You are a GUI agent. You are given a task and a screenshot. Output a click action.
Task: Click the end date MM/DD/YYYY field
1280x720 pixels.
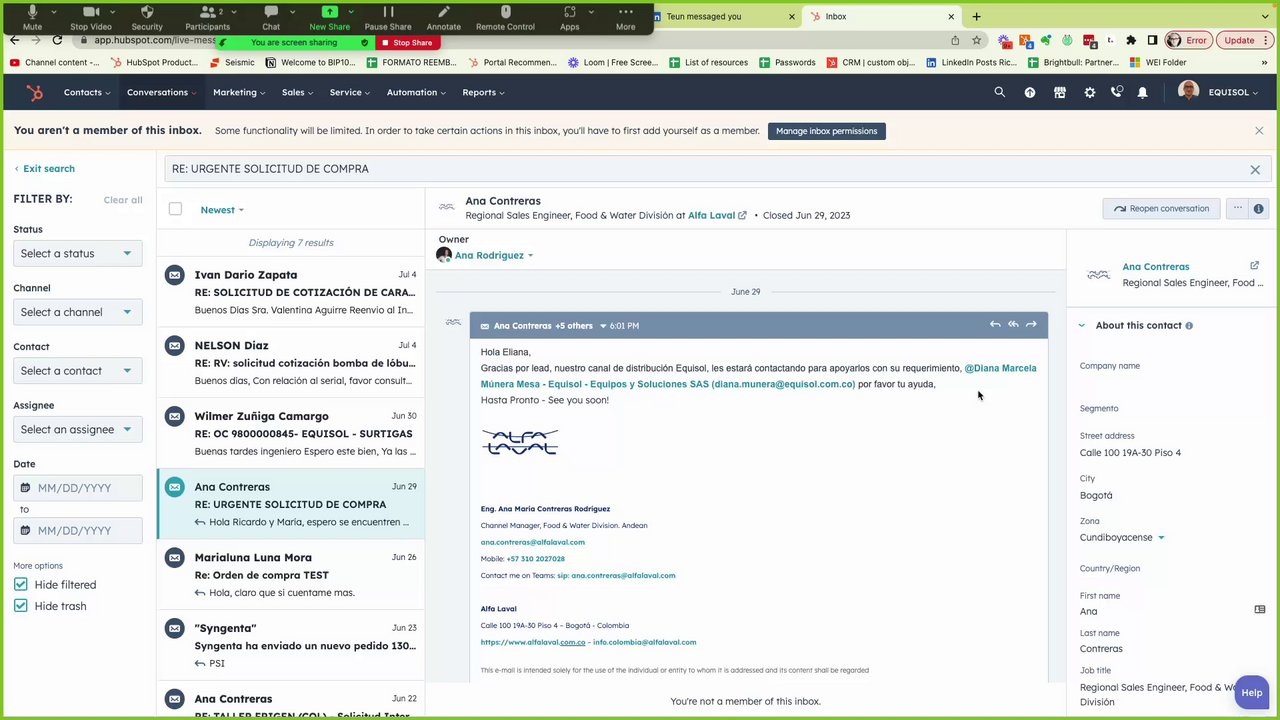click(78, 530)
